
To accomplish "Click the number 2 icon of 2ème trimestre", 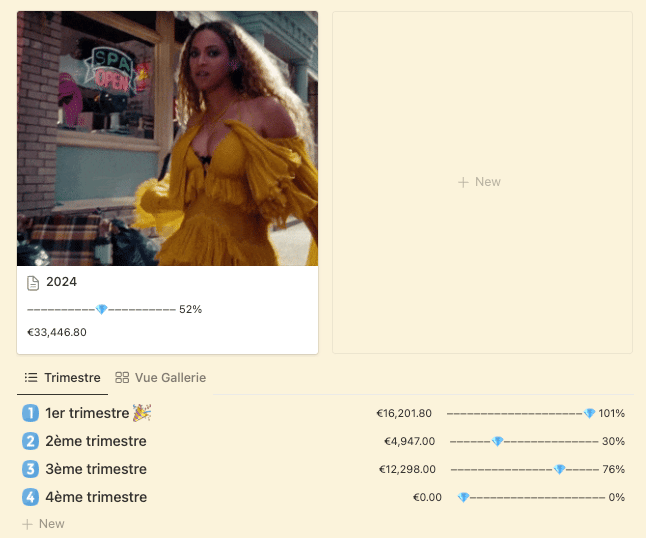I will point(30,441).
